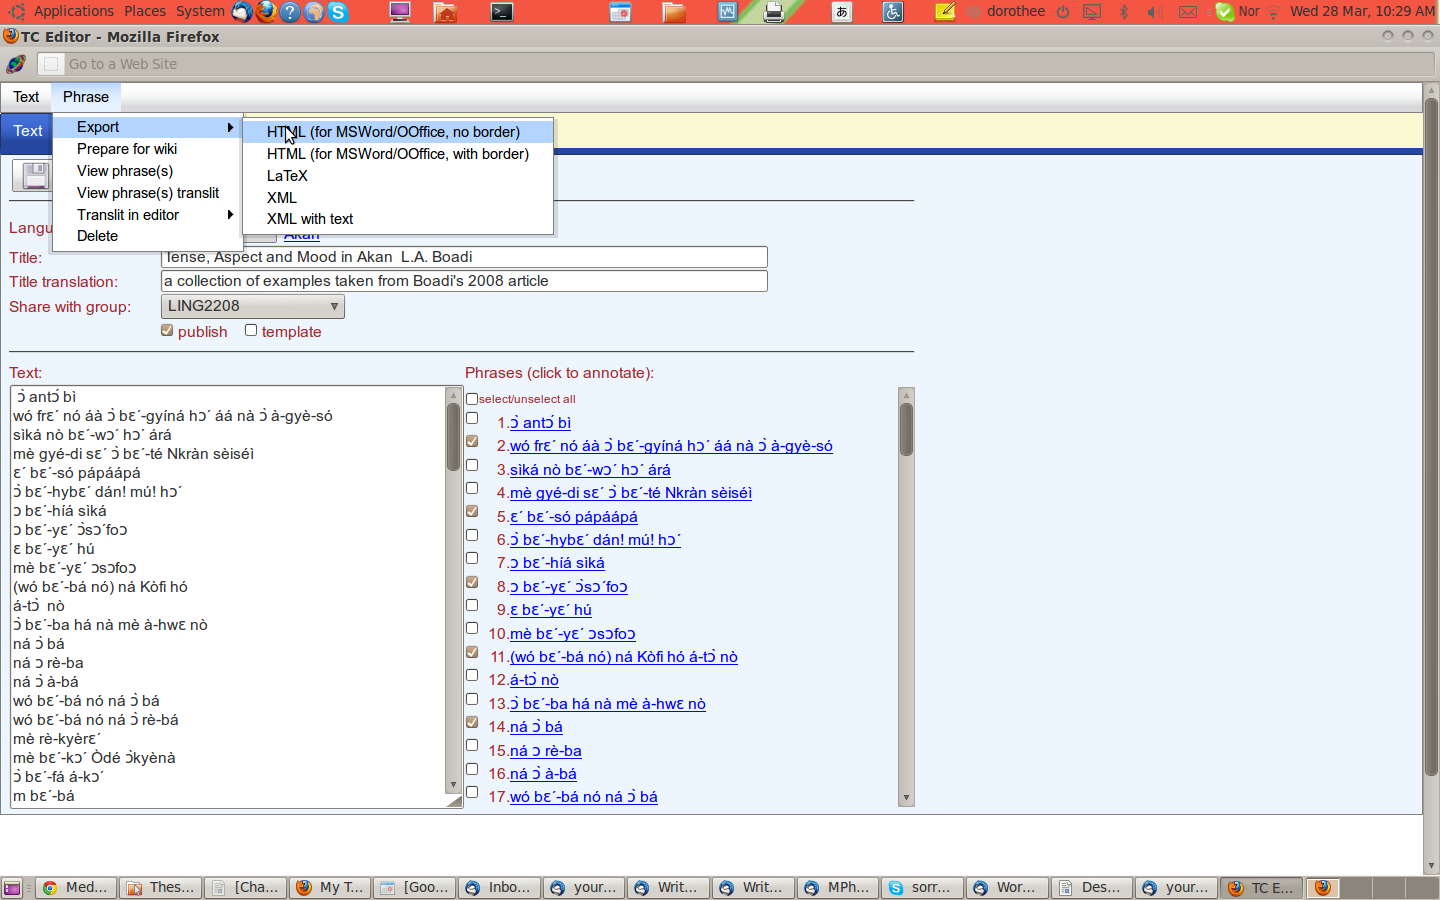Expand the Translit in editor submenu
Image resolution: width=1440 pixels, height=900 pixels.
pos(147,215)
